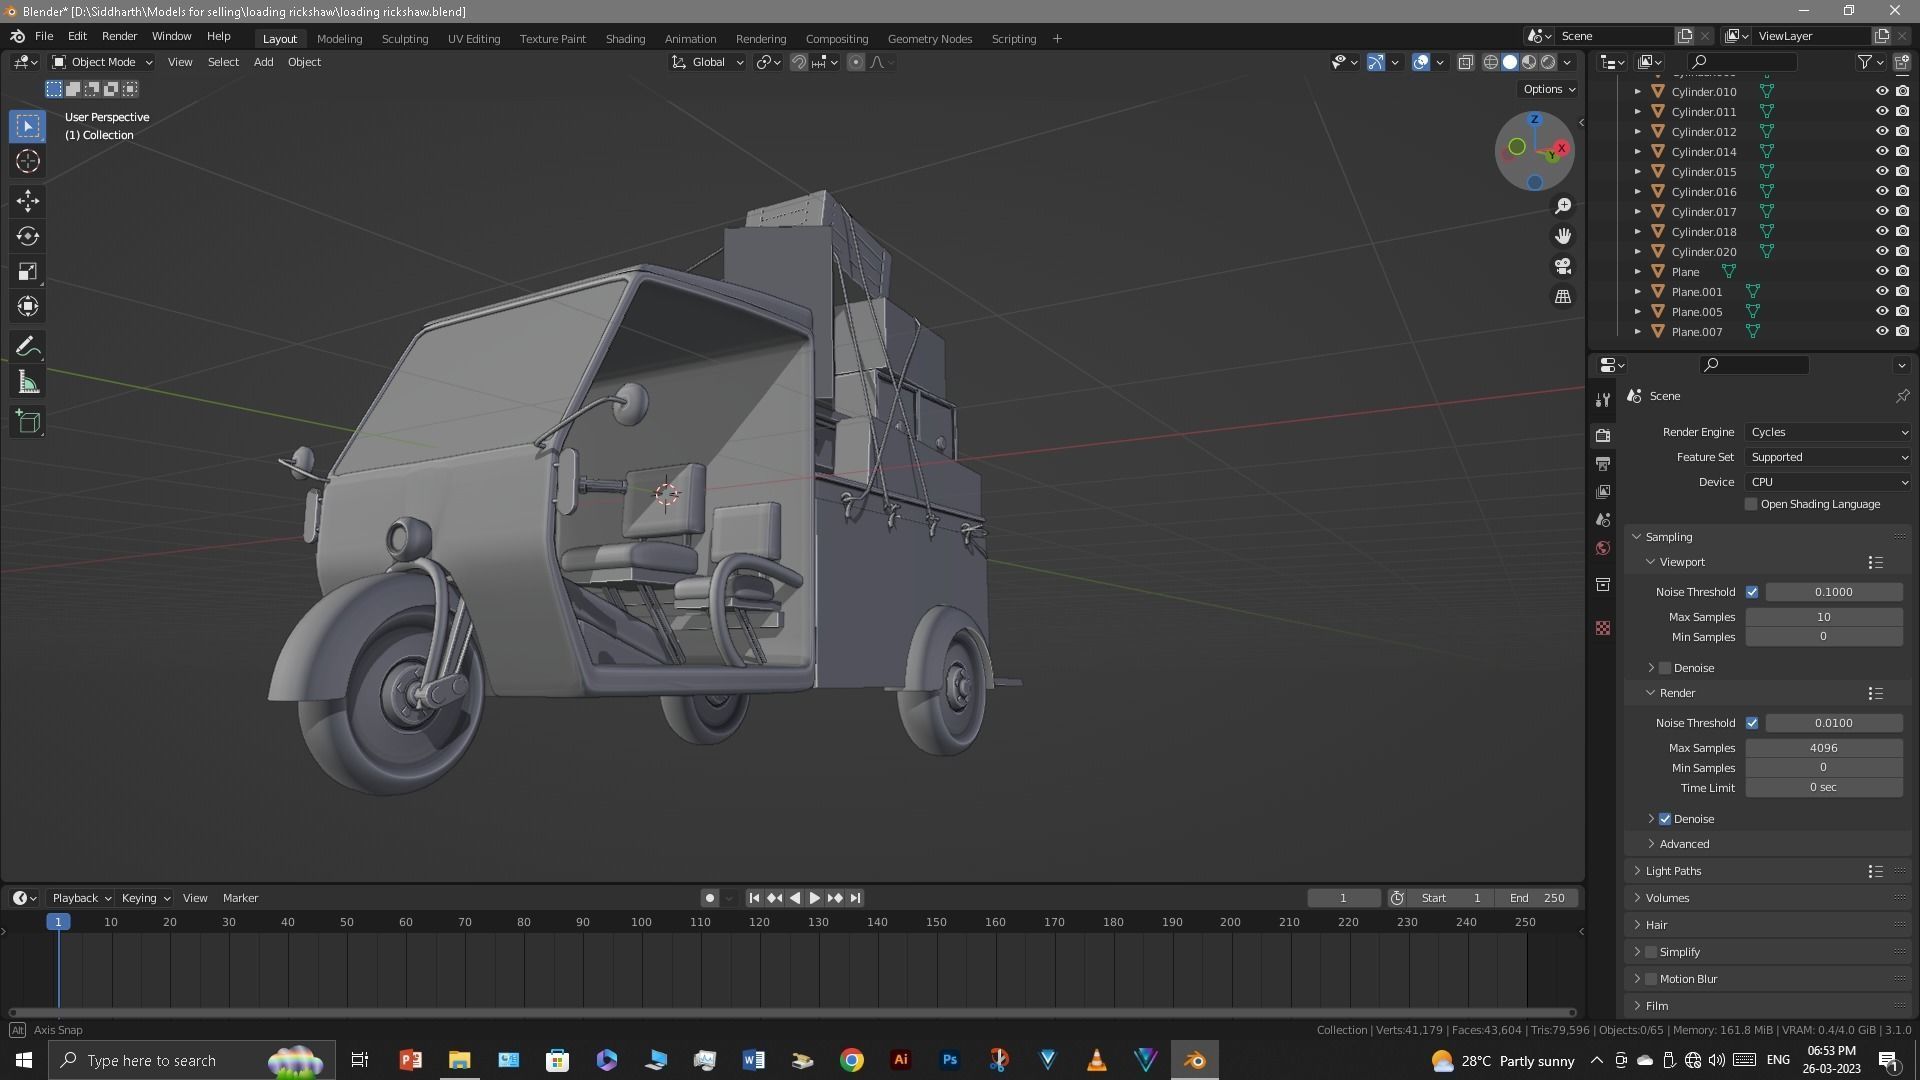This screenshot has width=1920, height=1080.
Task: Hide Cylinder.010 in viewport
Action: [1882, 91]
